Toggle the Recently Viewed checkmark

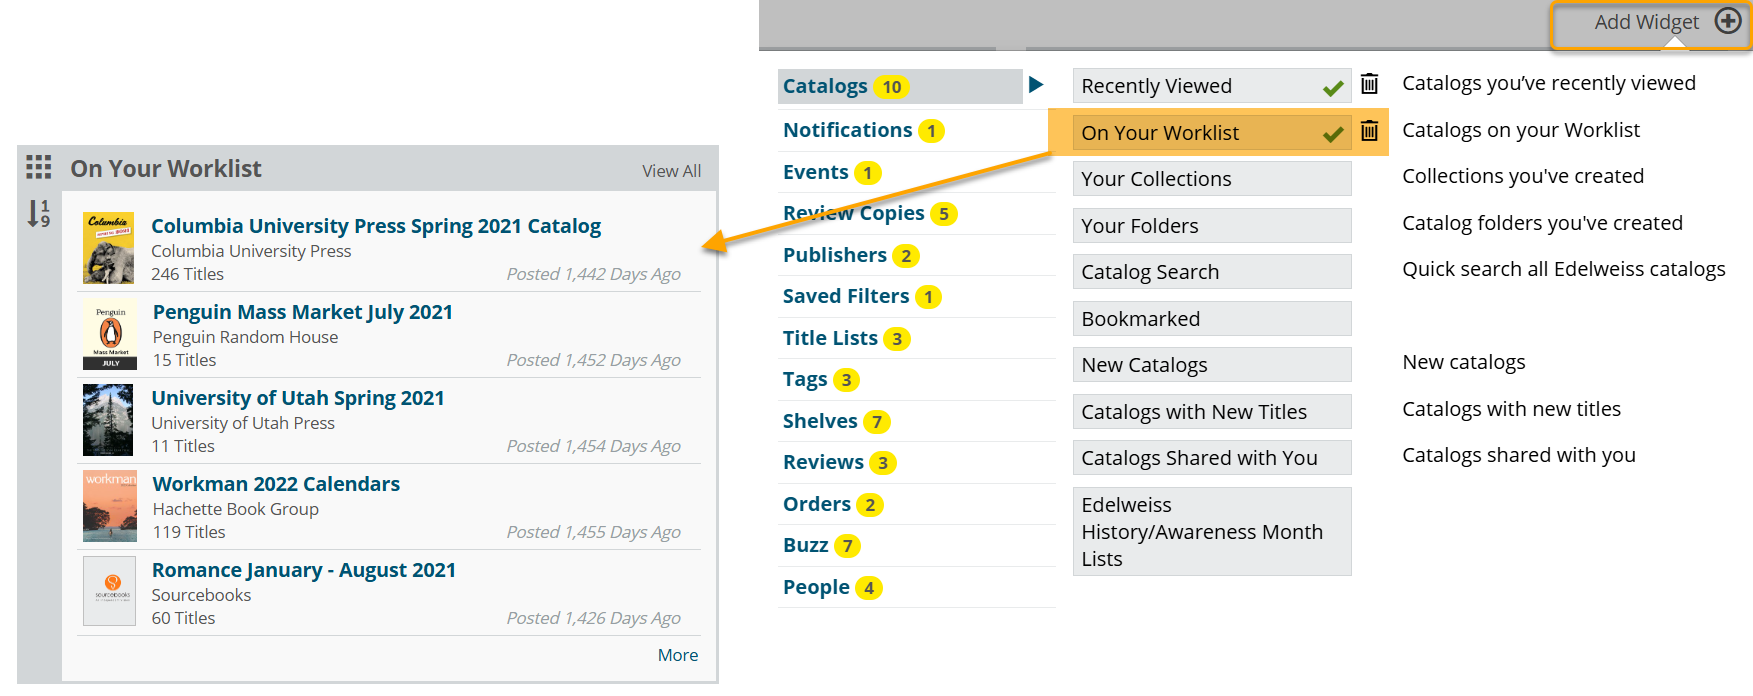click(x=1332, y=88)
